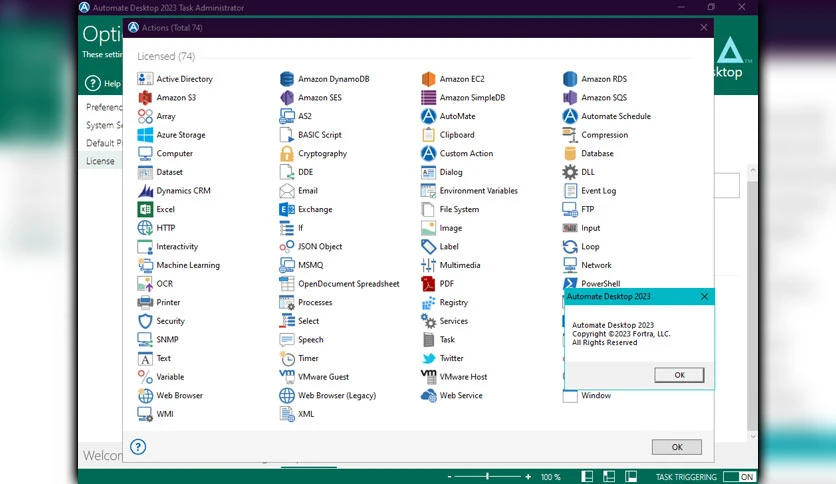Click the Twitter bird icon
The width and height of the screenshot is (836, 484).
tap(429, 358)
